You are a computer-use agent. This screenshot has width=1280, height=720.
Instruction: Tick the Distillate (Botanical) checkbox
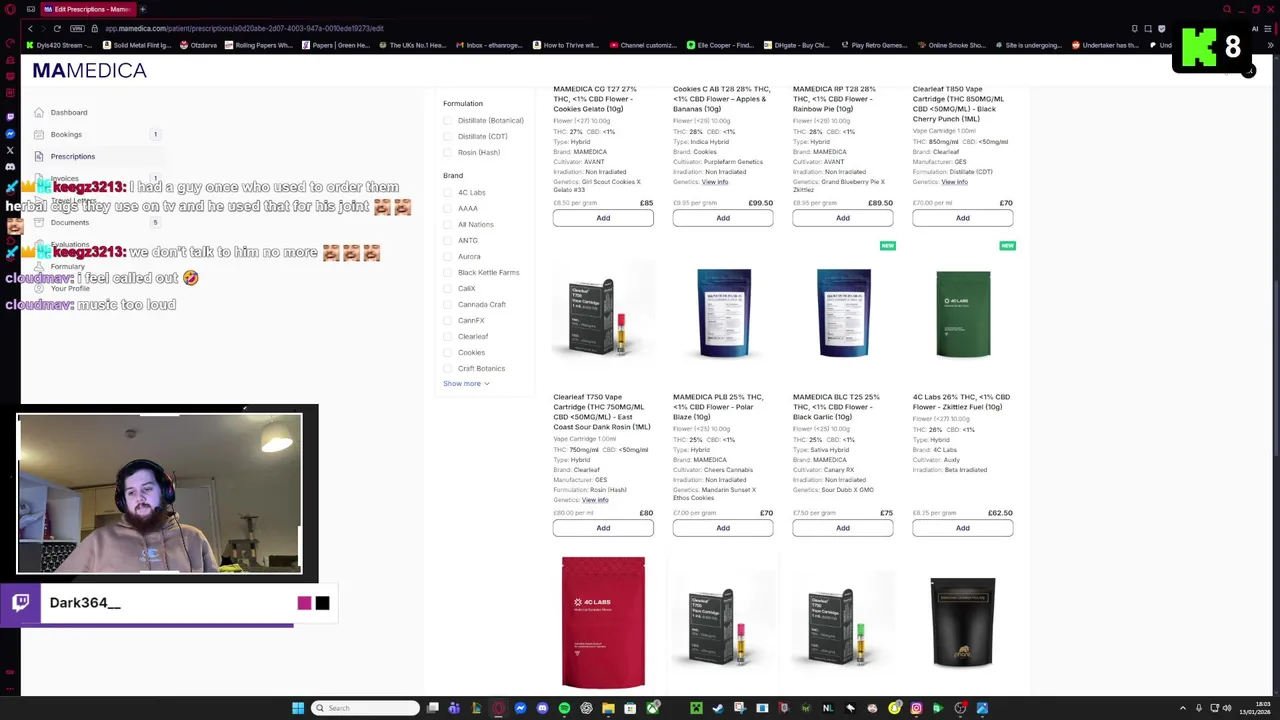click(448, 120)
